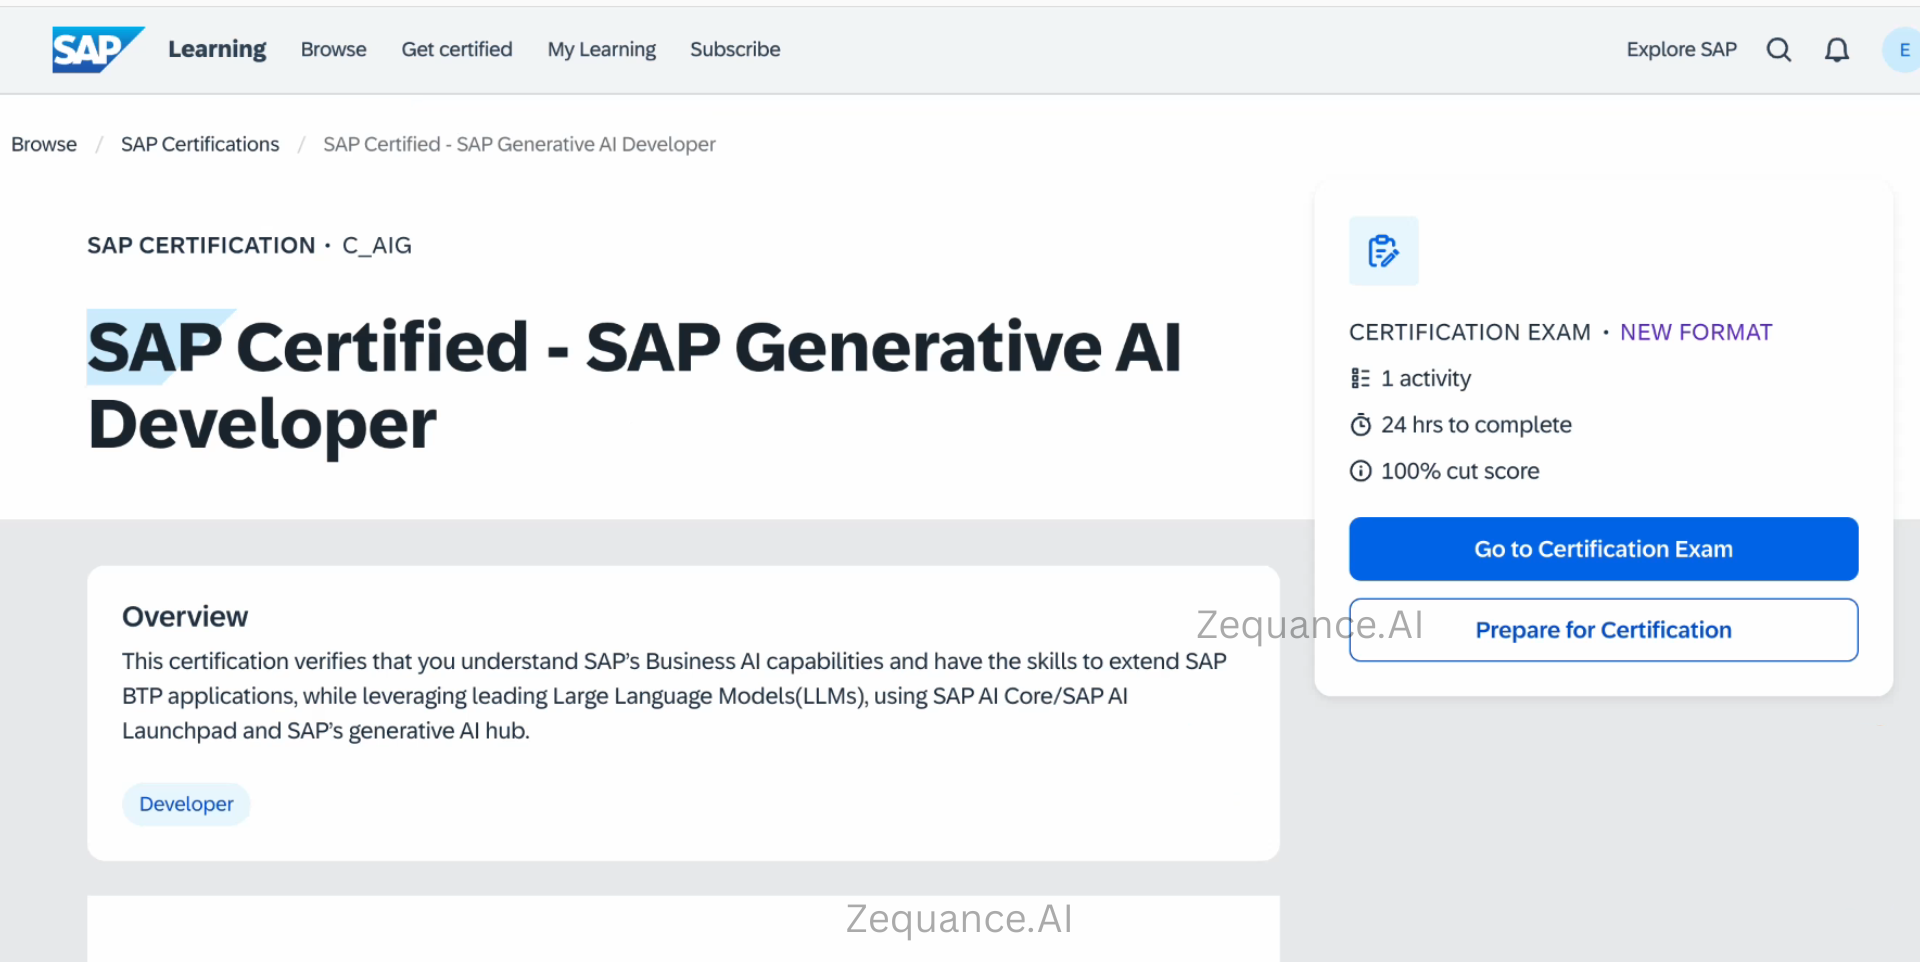Click the NEW FORMAT label

click(1696, 331)
